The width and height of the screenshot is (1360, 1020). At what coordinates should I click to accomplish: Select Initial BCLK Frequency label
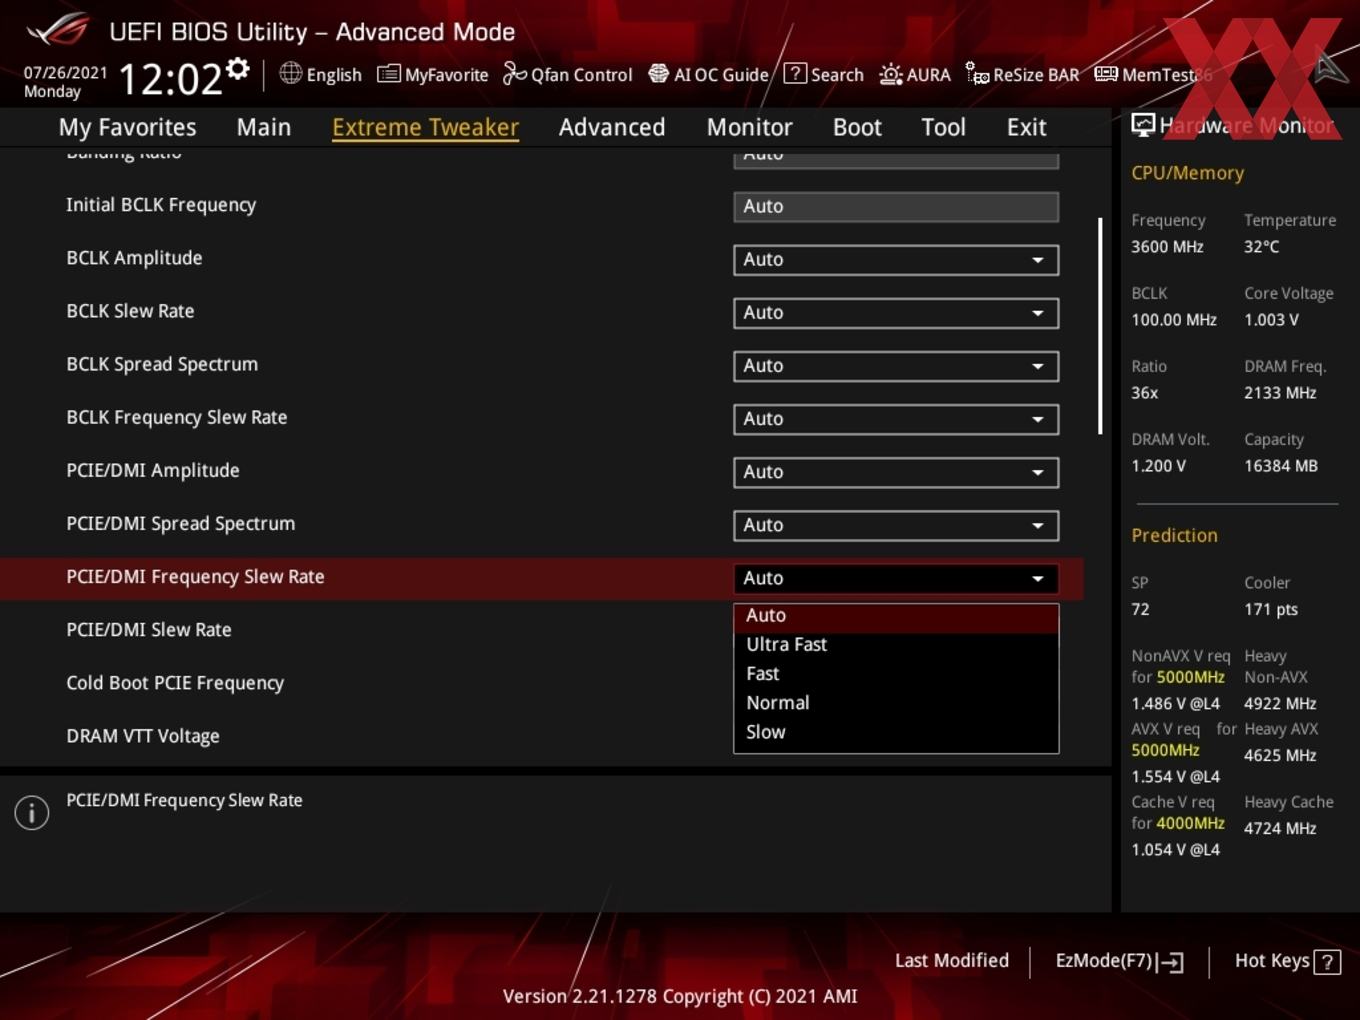[161, 205]
